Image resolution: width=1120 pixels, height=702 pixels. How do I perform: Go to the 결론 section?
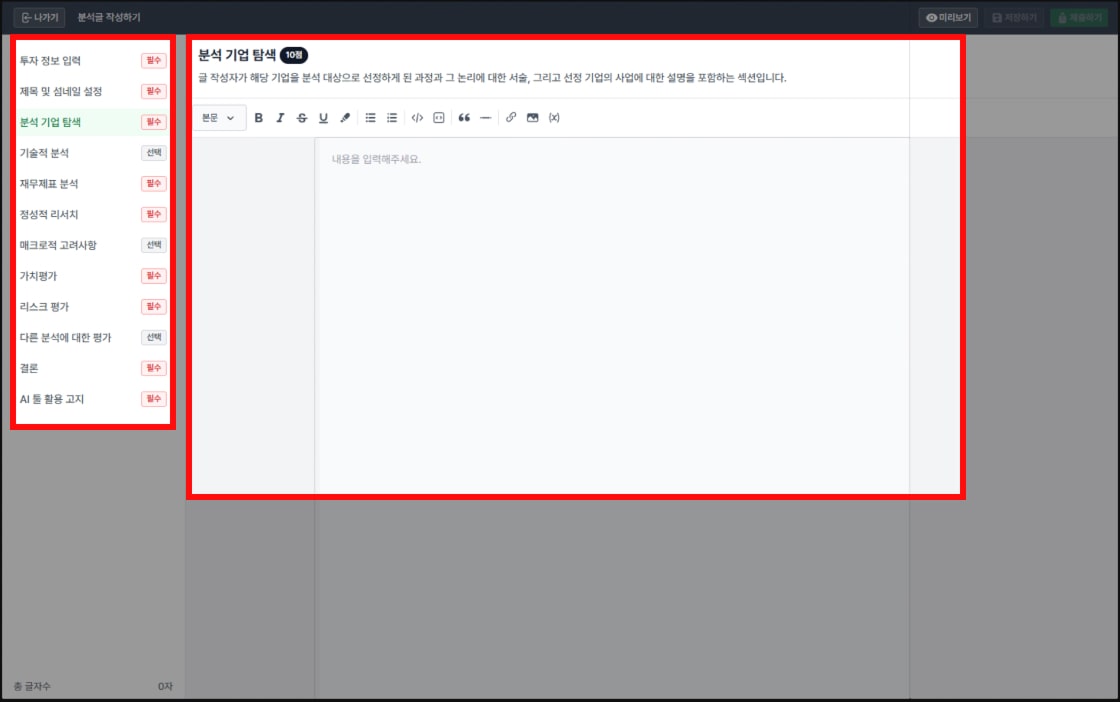(93, 368)
